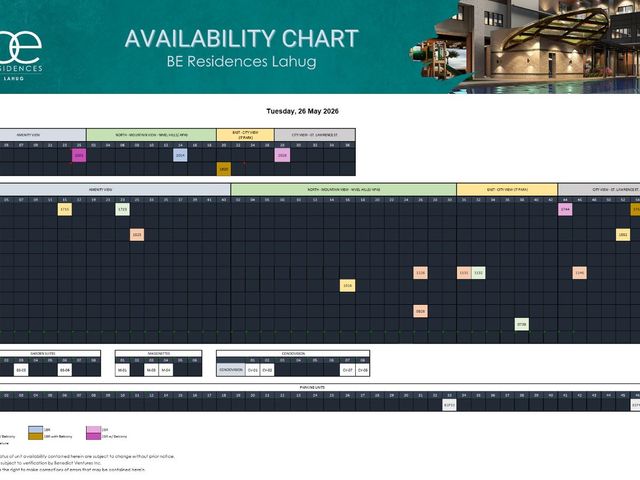This screenshot has width=640, height=480.
Task: Click the 1BR blue legend swatch
Action: pos(36,430)
